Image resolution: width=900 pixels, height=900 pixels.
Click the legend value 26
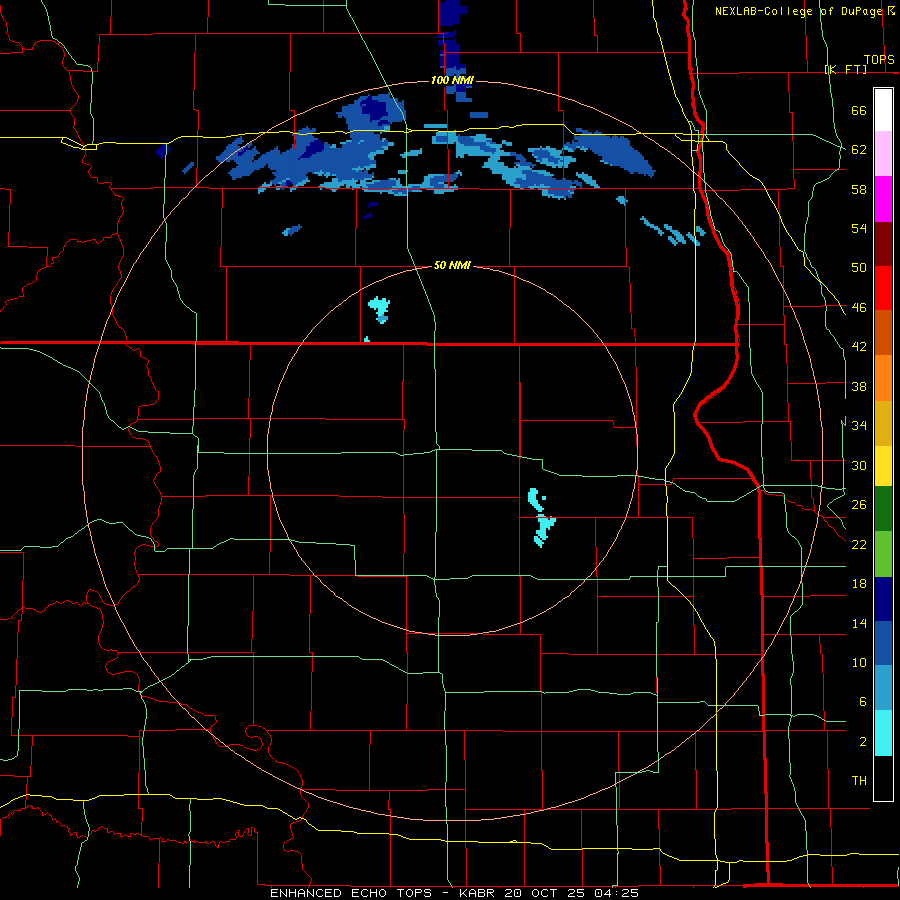(x=859, y=505)
